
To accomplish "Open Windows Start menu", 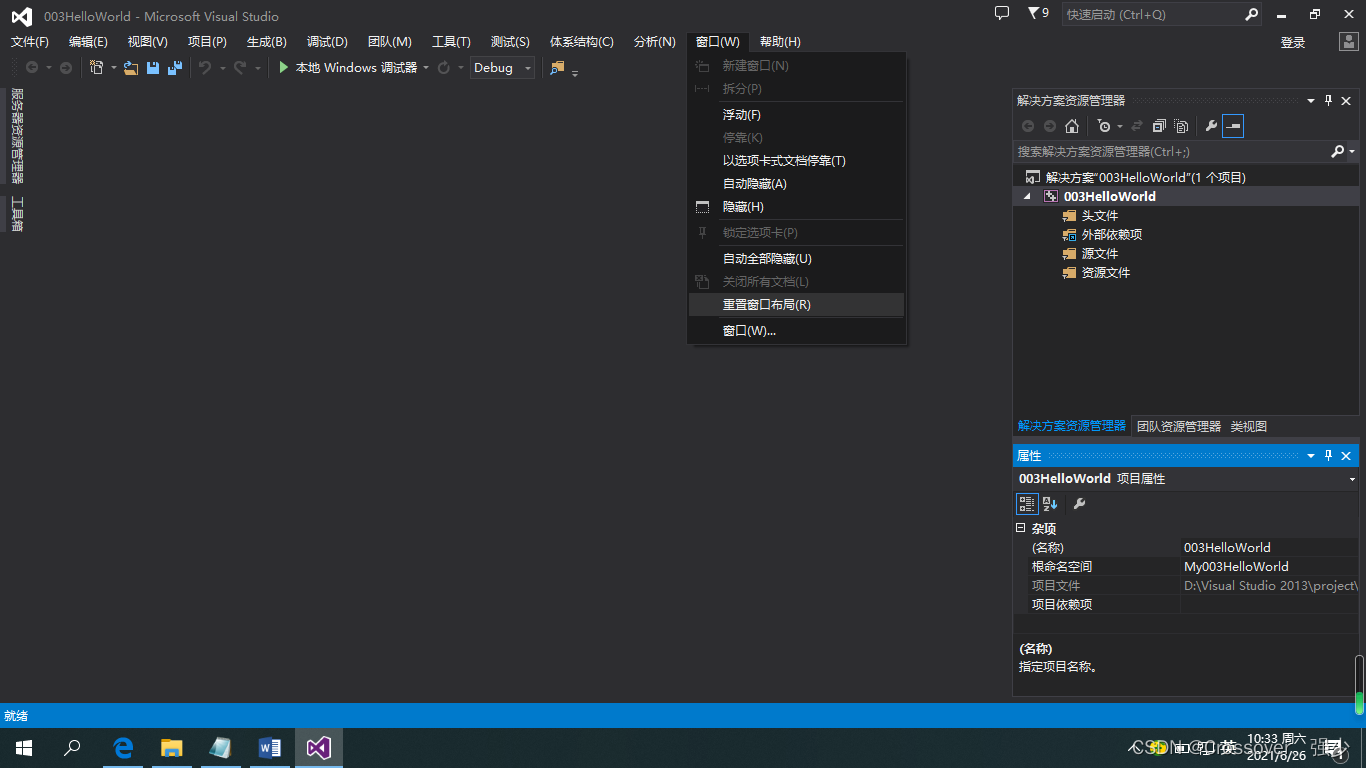I will pos(23,748).
